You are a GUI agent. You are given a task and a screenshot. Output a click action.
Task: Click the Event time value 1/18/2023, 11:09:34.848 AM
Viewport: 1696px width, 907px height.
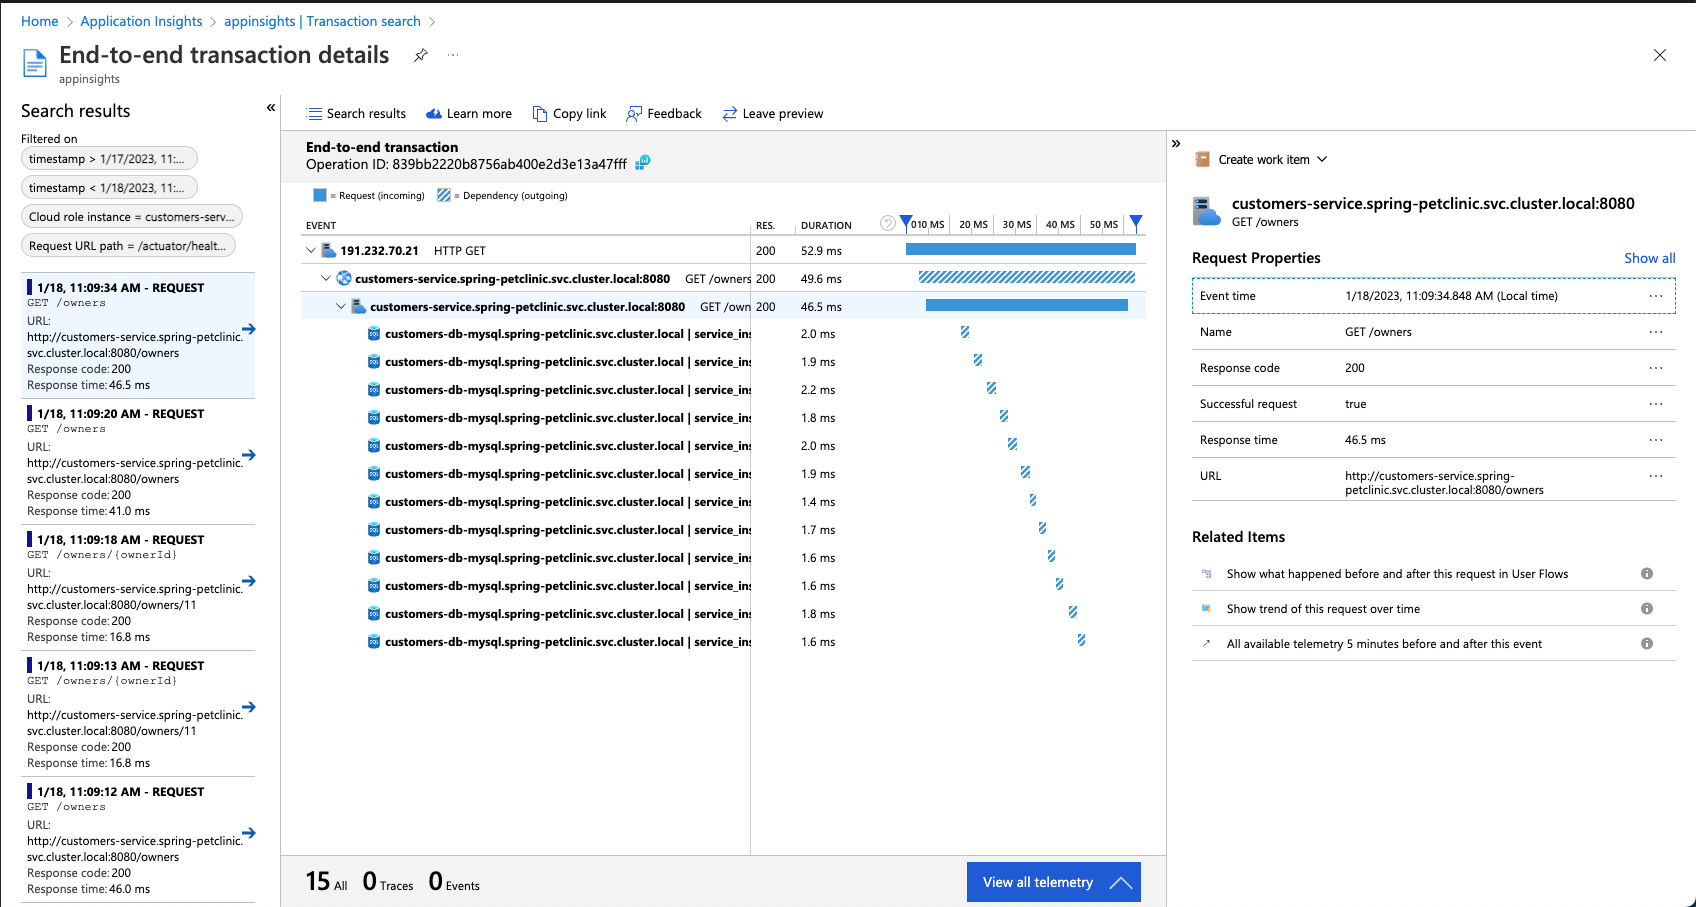[1451, 296]
